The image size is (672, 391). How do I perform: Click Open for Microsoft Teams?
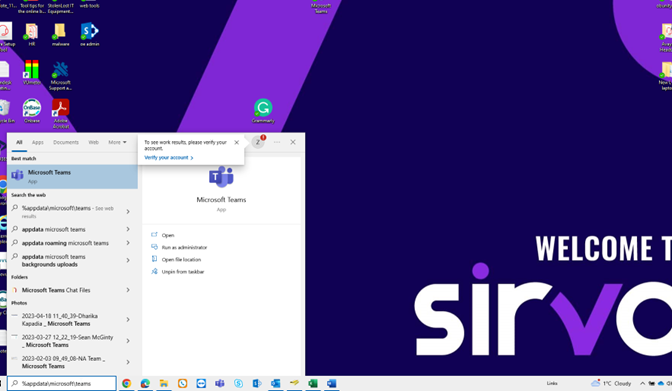pyautogui.click(x=168, y=235)
